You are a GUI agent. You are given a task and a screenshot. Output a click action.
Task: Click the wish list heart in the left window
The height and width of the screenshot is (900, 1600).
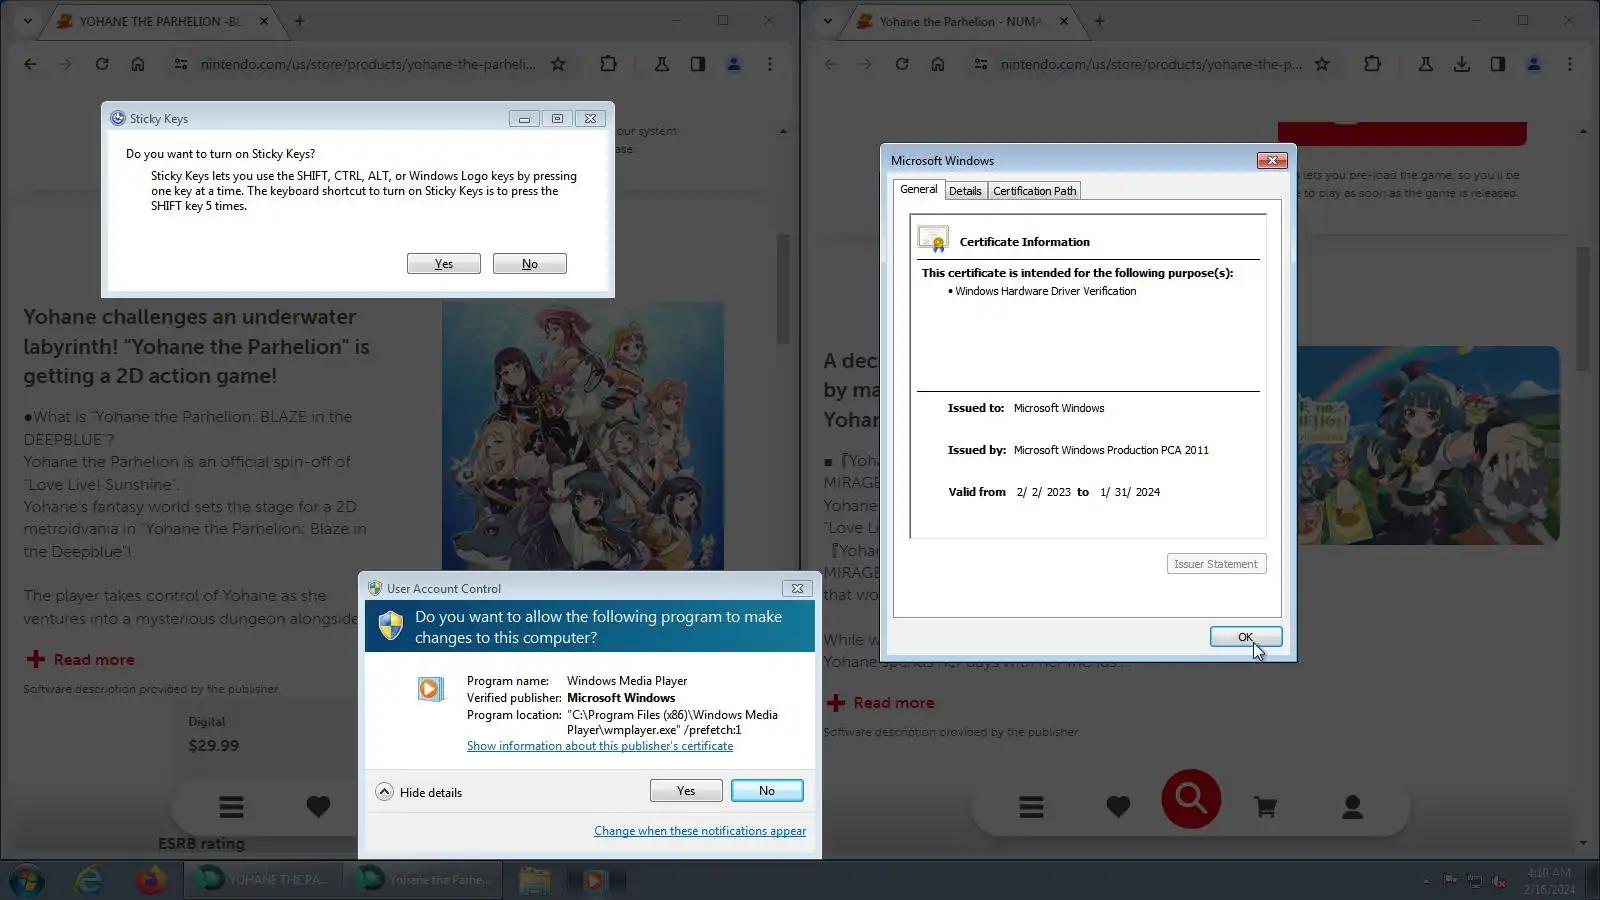click(x=318, y=807)
